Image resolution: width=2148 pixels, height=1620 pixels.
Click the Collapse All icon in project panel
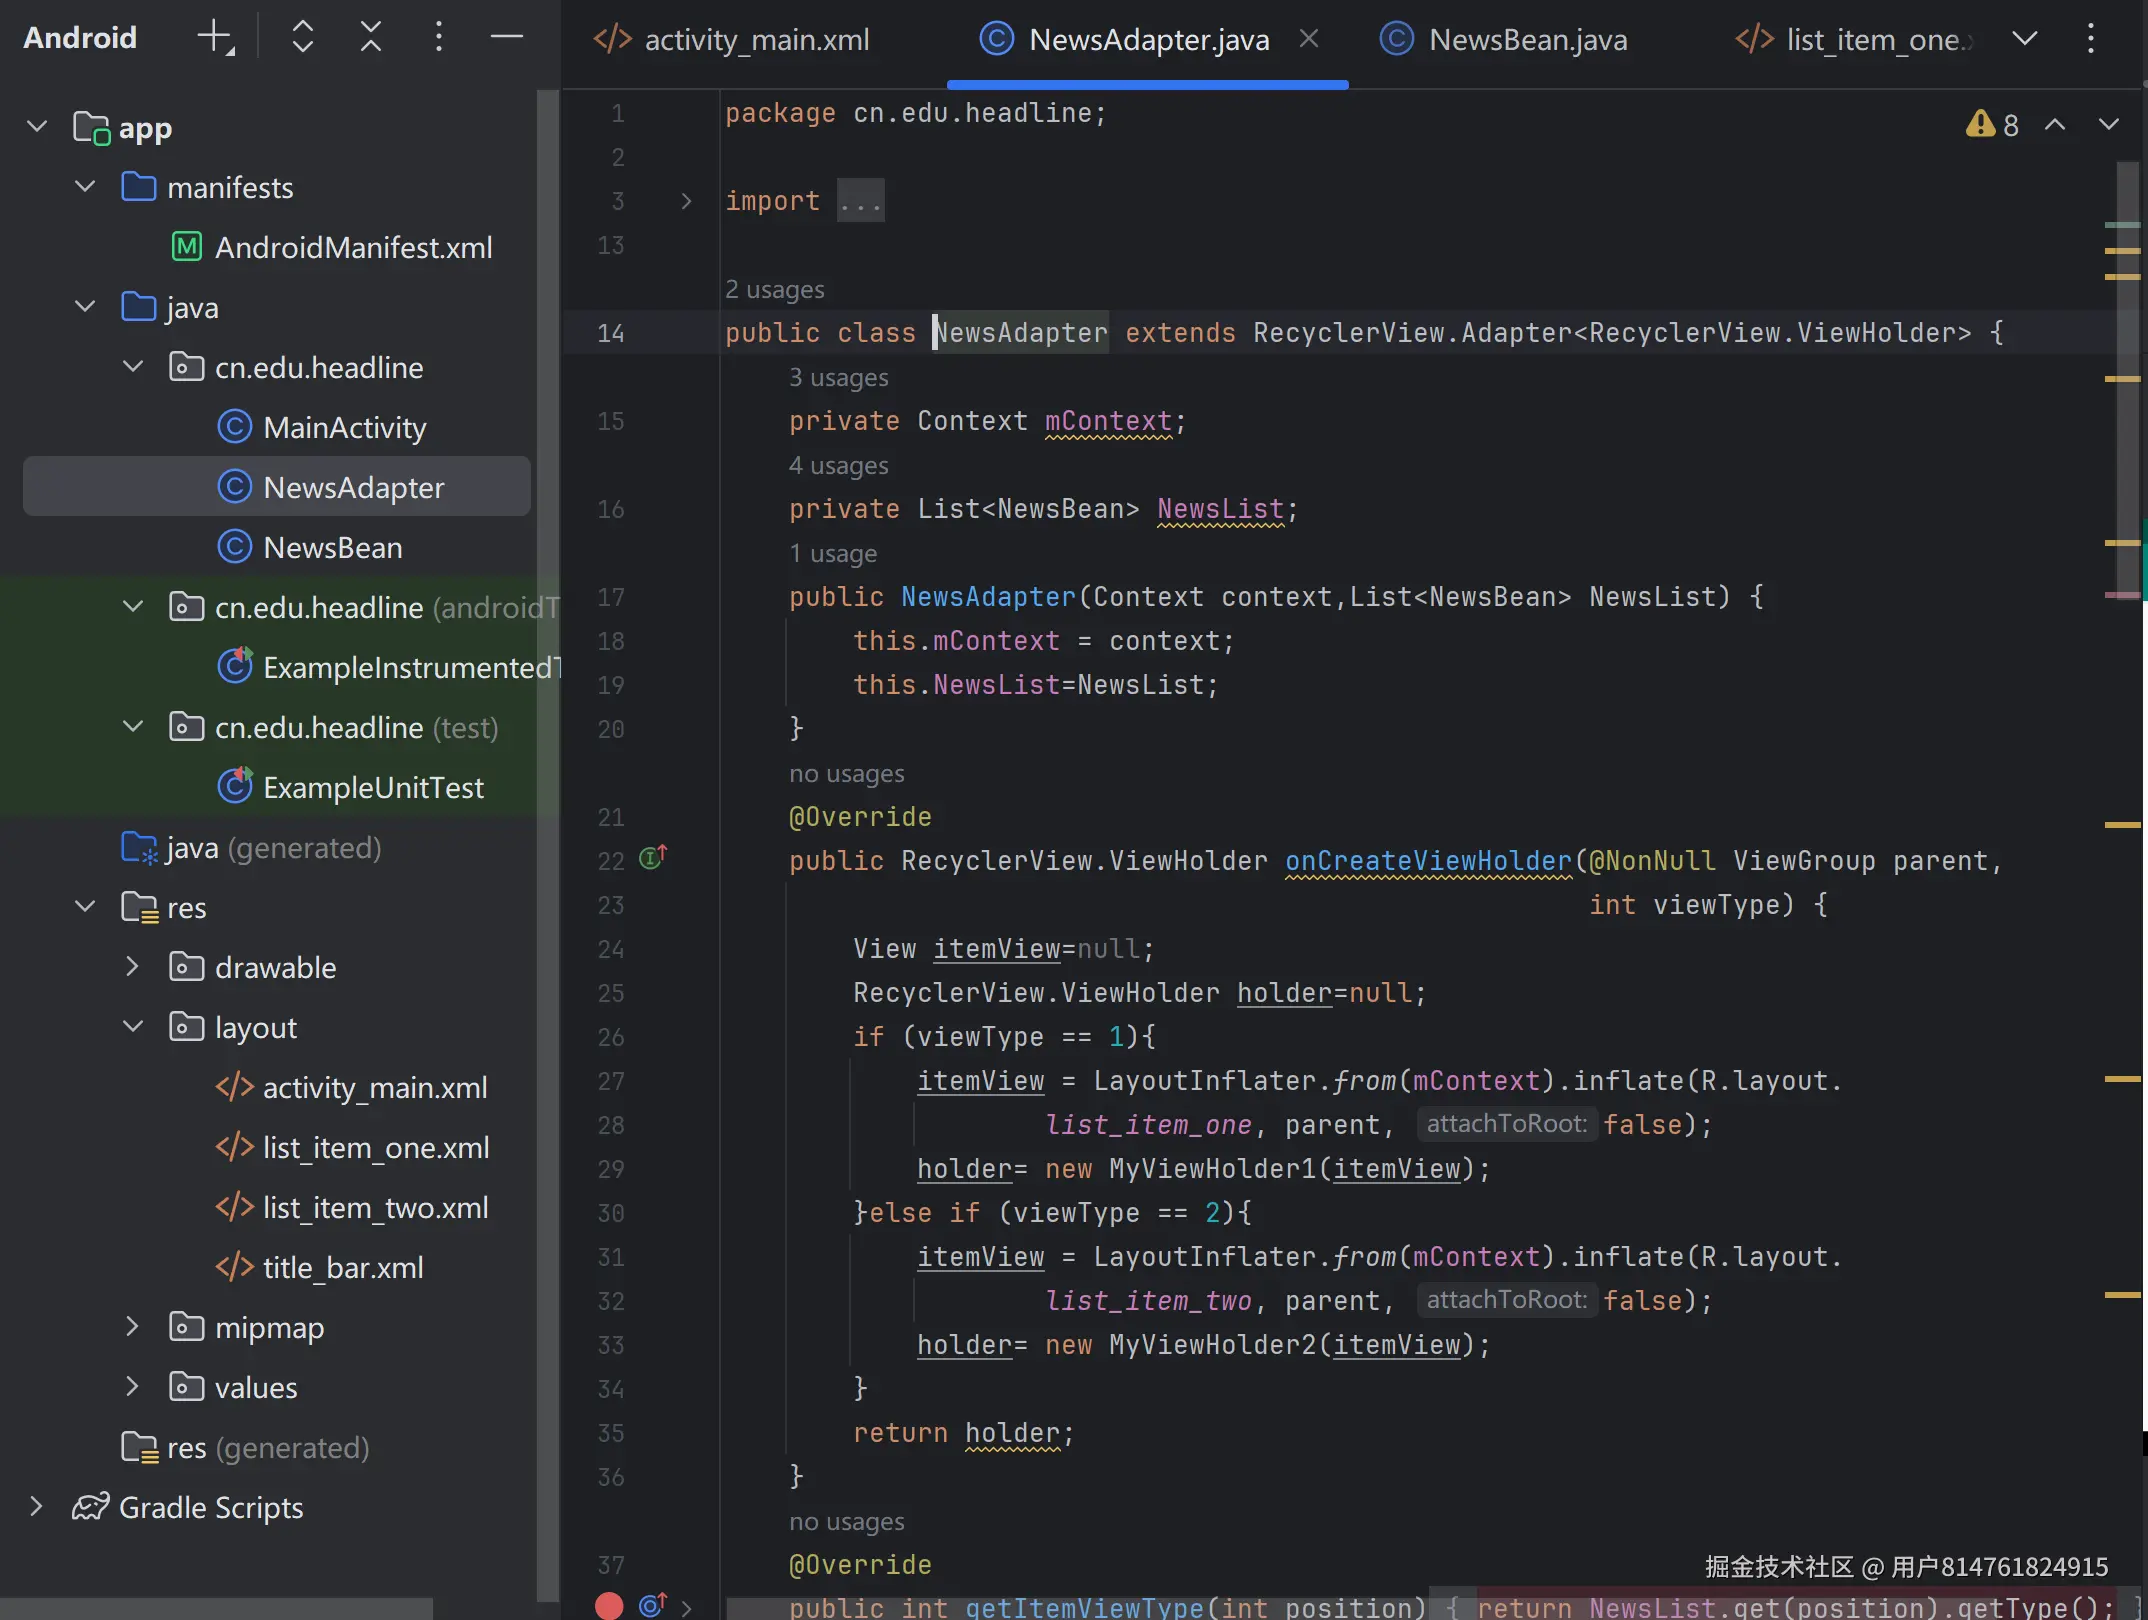[371, 38]
